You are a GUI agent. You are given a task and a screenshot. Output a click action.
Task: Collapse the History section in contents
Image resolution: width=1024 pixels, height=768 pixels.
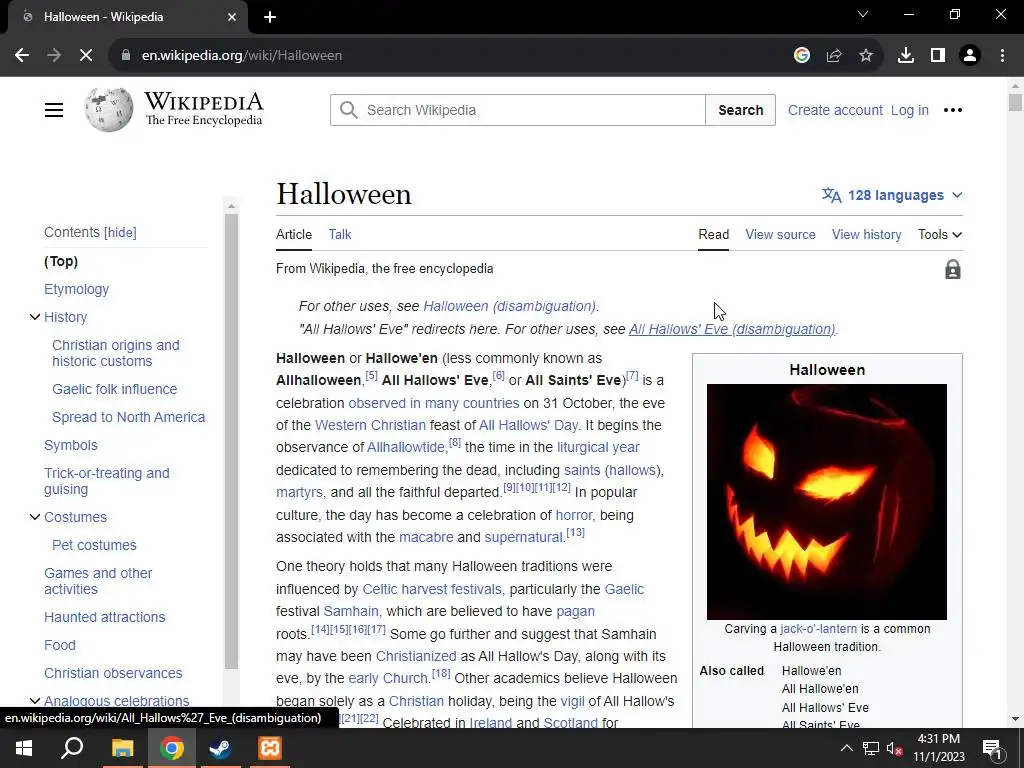click(35, 317)
